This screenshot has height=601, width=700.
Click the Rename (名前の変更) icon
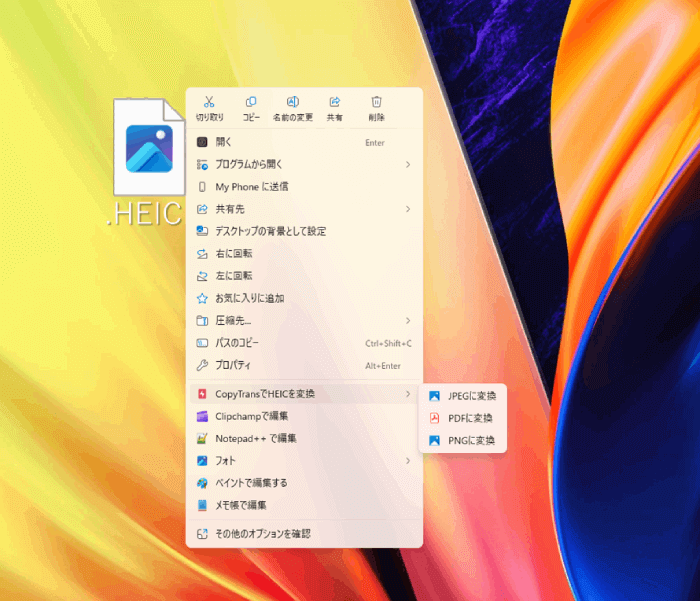(x=293, y=102)
